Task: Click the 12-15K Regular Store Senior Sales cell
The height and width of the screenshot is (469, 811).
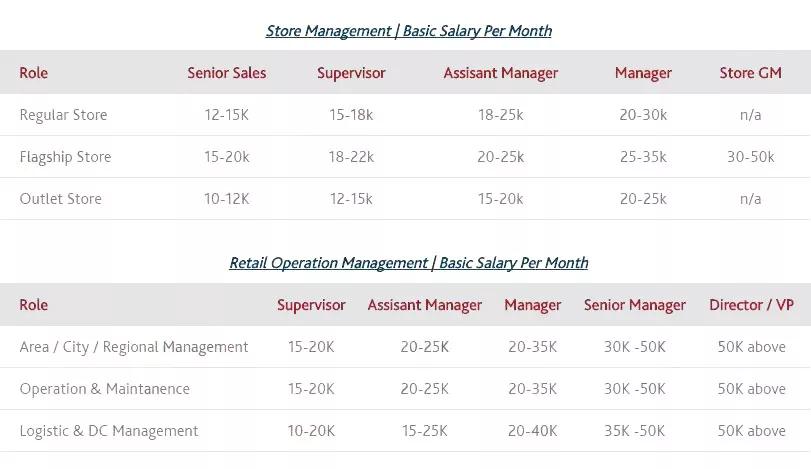Action: click(x=227, y=115)
